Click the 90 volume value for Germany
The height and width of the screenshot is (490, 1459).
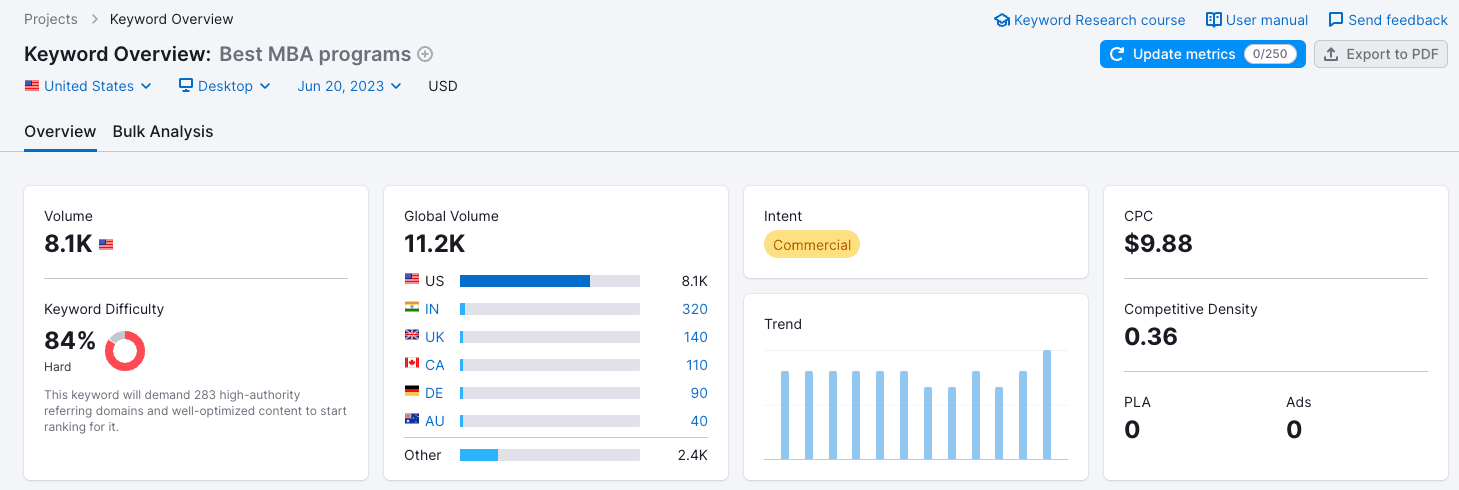699,393
